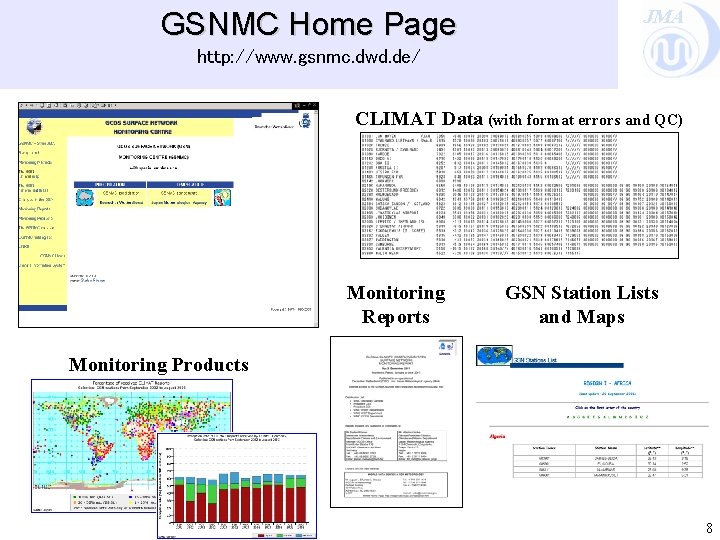
Task: Click the DWD logo icon in homepage corner
Action: [x=305, y=120]
